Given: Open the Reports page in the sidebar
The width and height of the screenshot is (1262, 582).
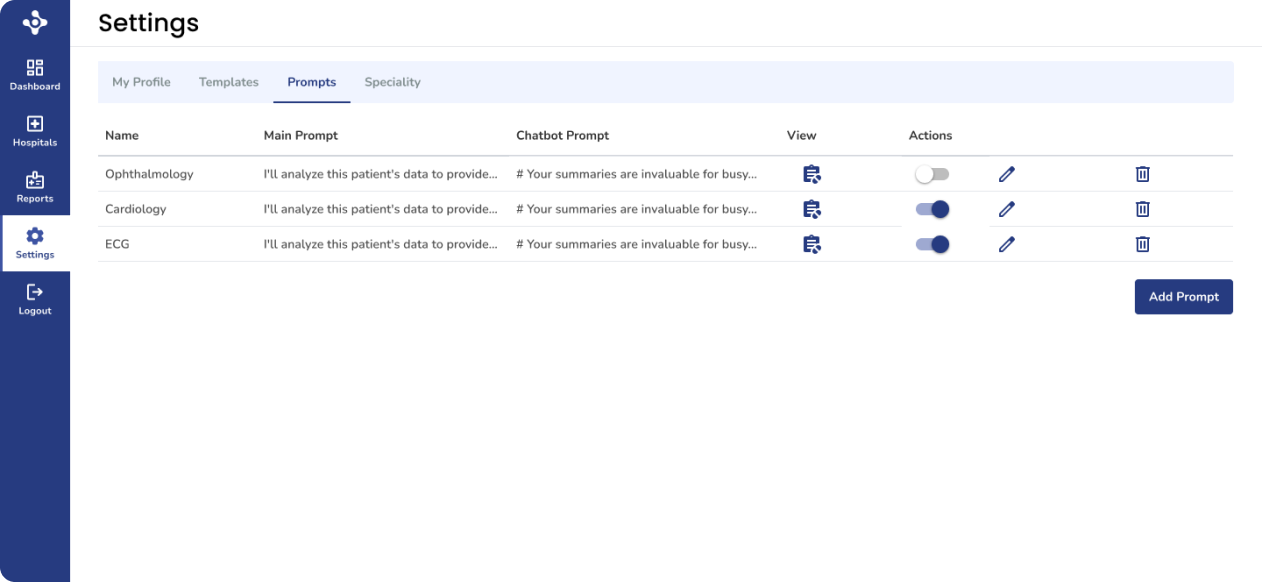Looking at the screenshot, I should (35, 187).
